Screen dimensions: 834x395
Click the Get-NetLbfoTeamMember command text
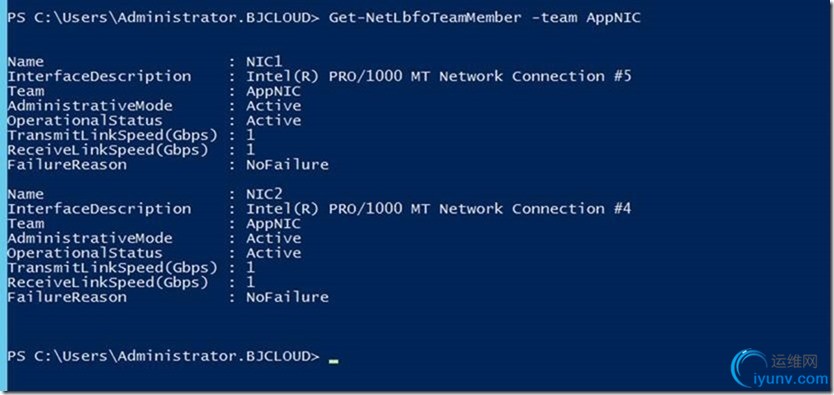pyautogui.click(x=425, y=18)
